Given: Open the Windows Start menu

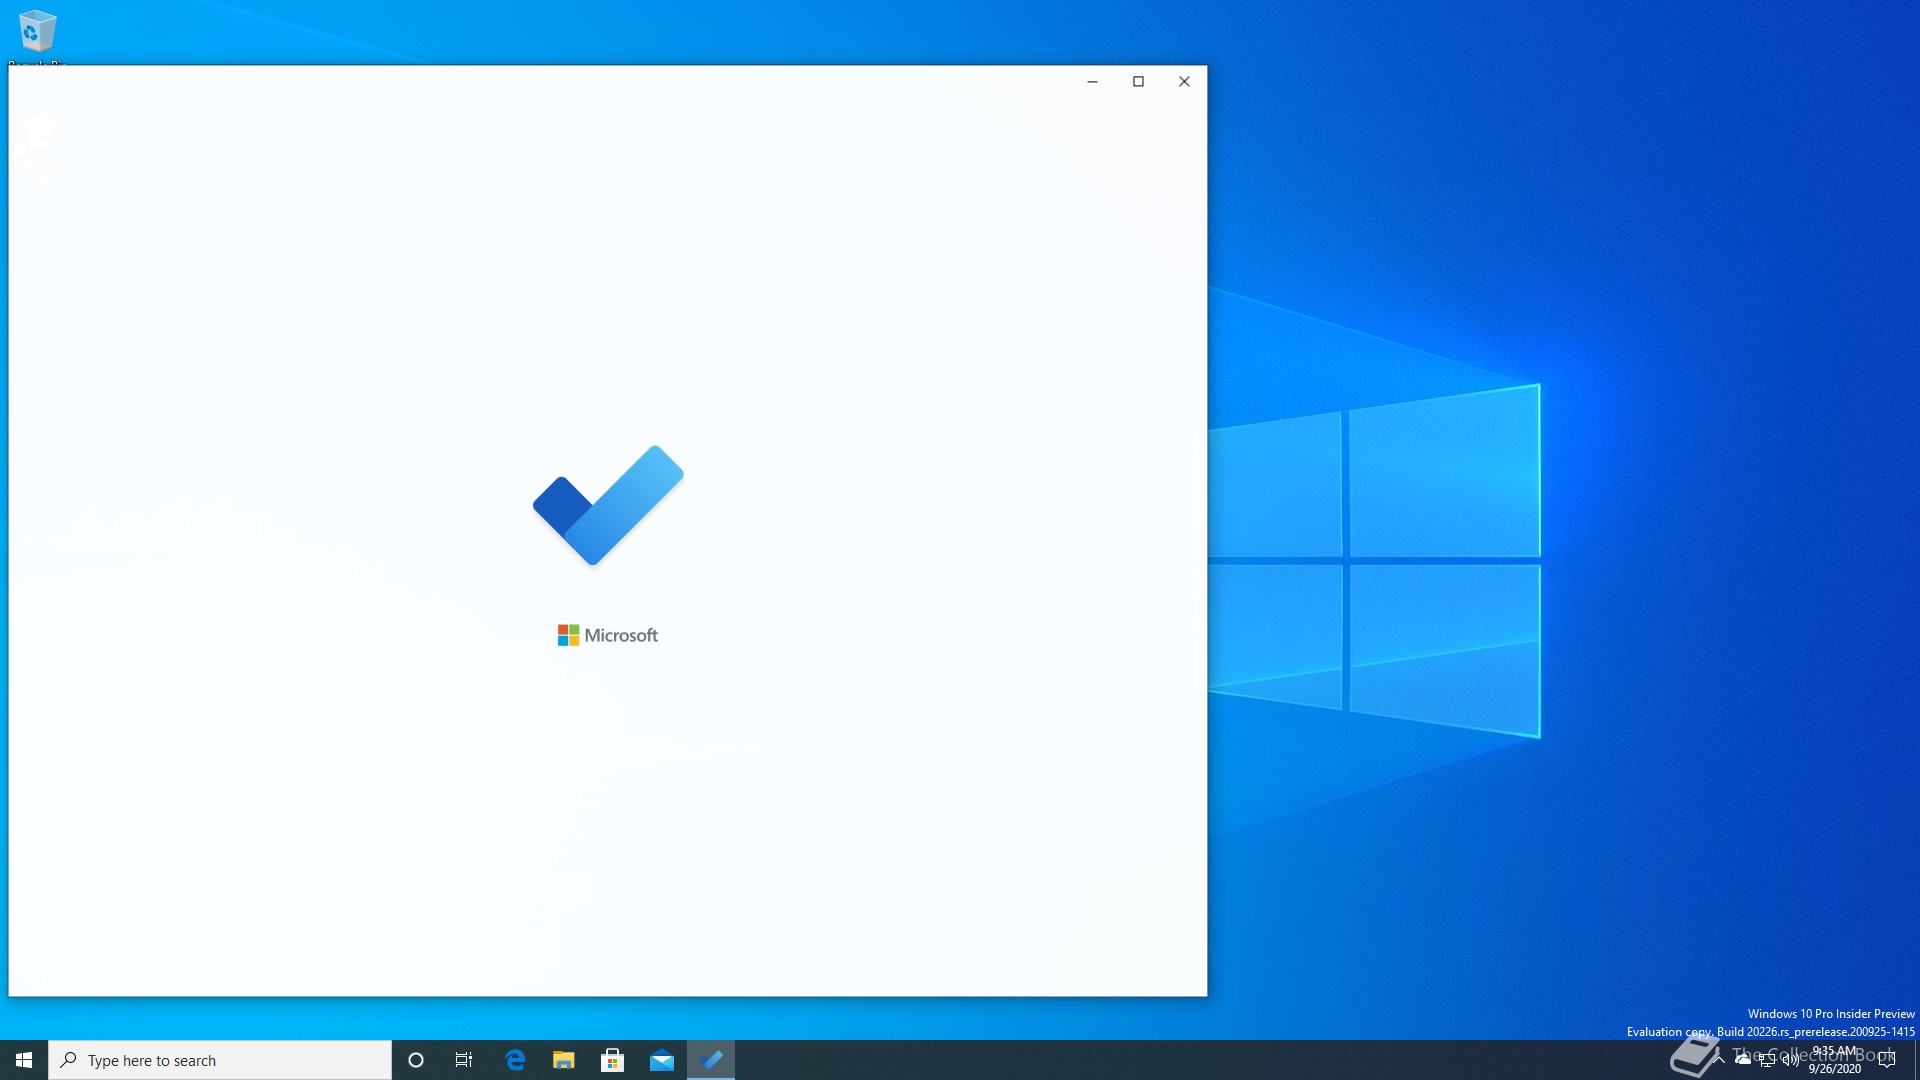Looking at the screenshot, I should [x=24, y=1060].
